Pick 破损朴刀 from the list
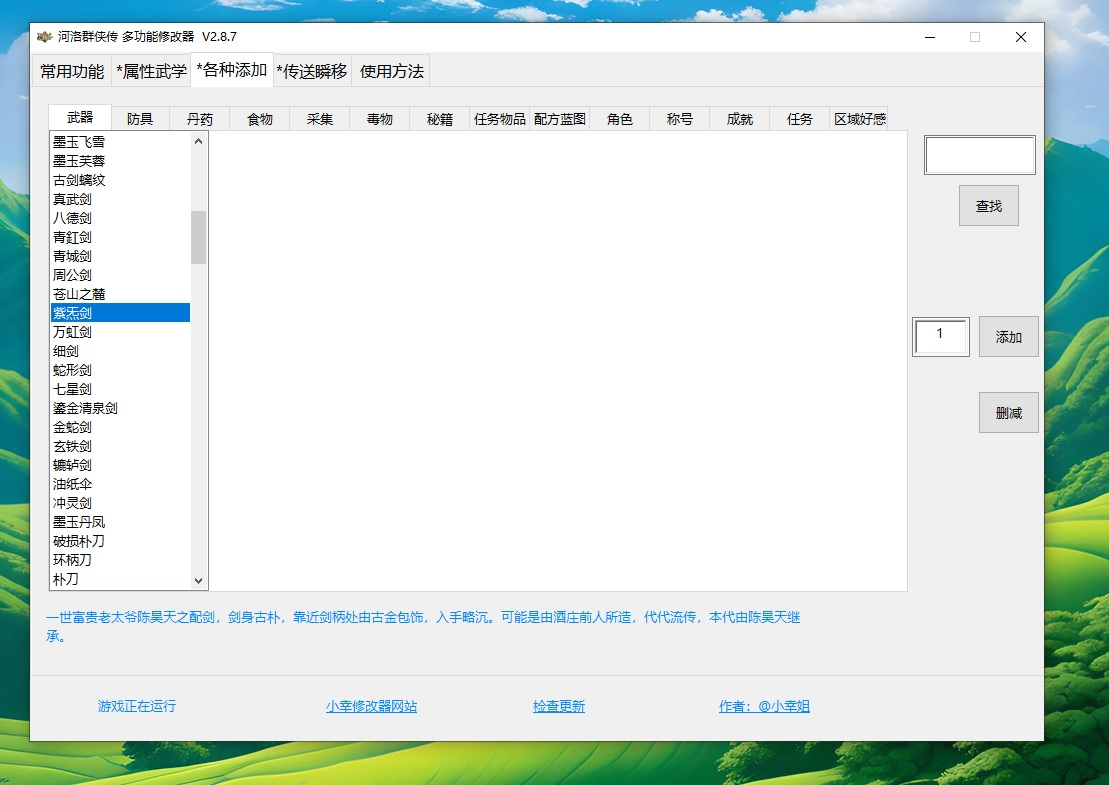 120,541
